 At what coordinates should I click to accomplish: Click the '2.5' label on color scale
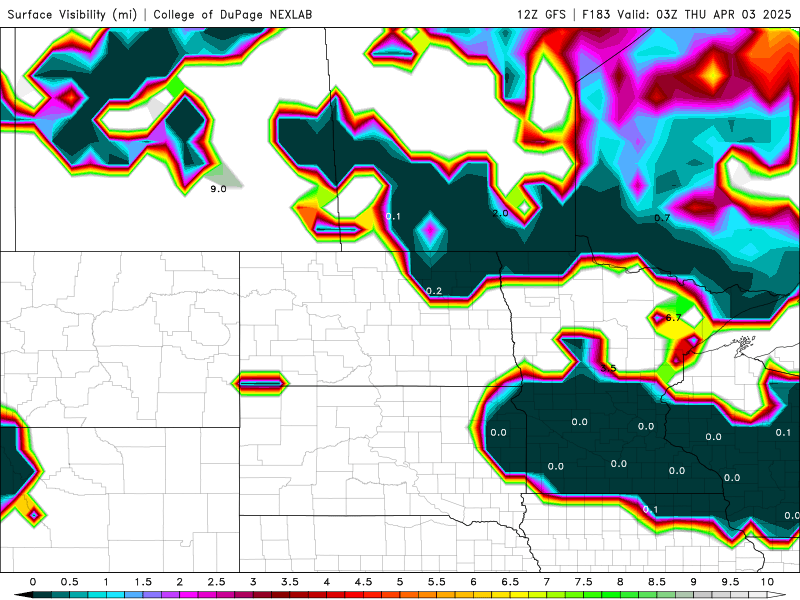[216, 582]
